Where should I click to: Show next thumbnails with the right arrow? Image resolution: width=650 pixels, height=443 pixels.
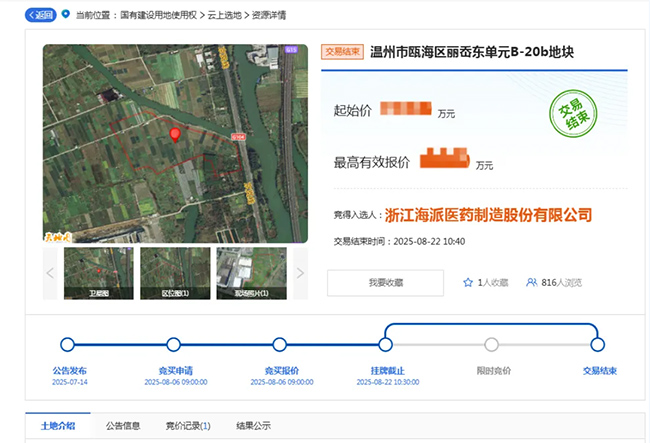[x=301, y=273]
